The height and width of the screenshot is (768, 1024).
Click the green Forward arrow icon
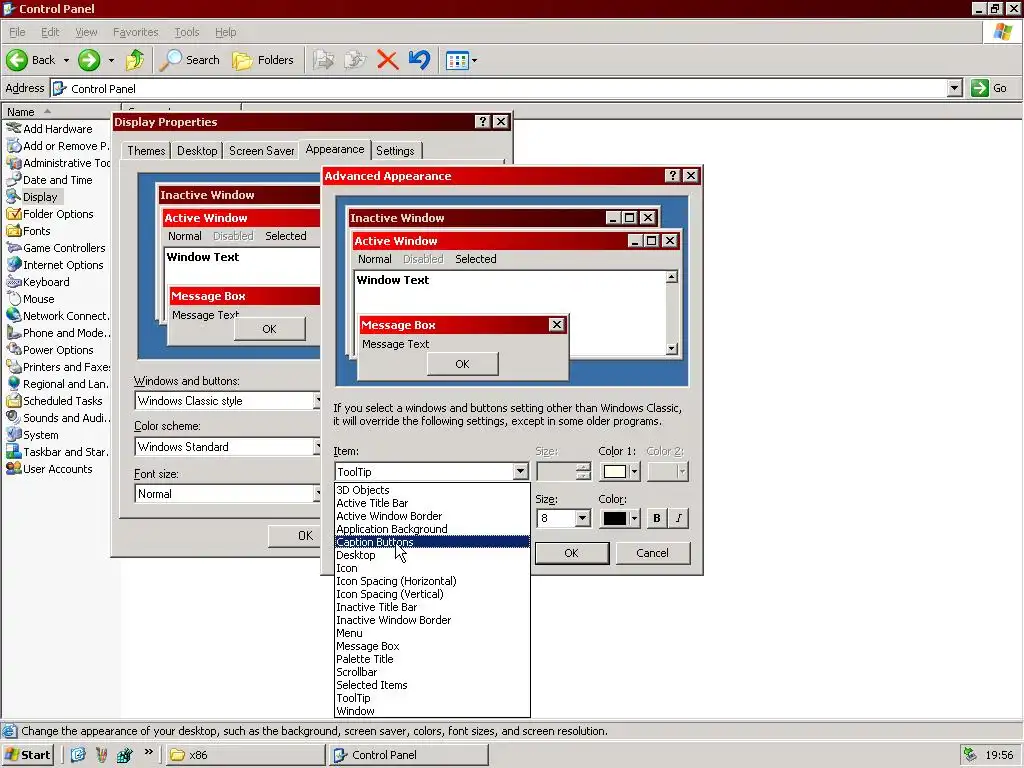(89, 60)
